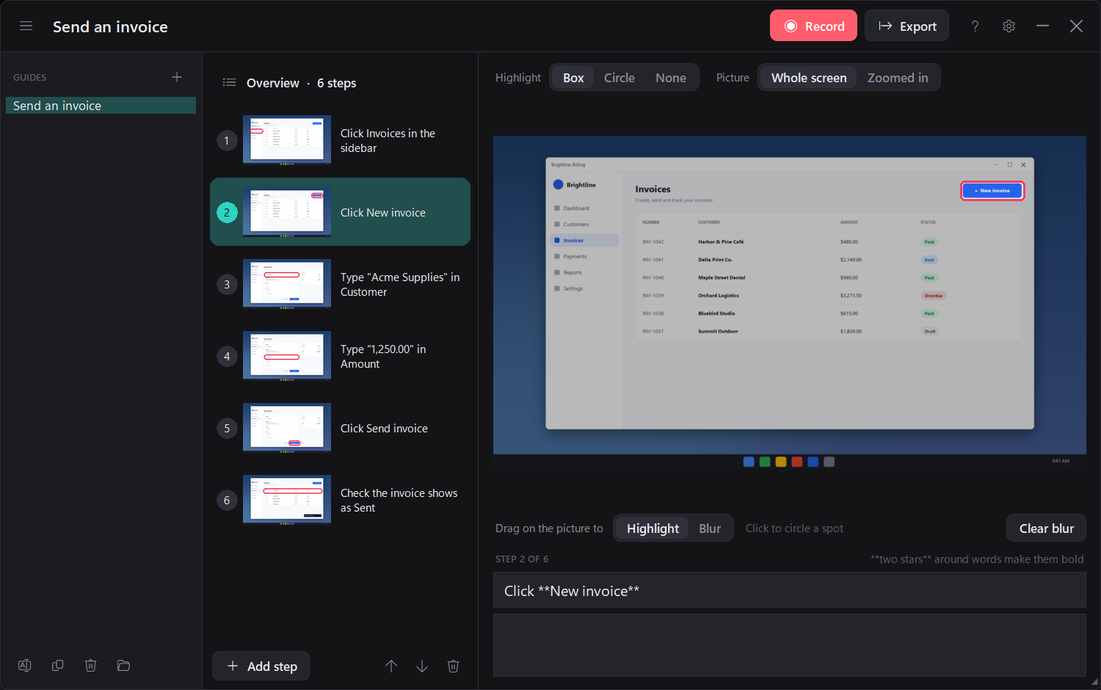Open step Check the invoice shows as Sent
This screenshot has width=1101, height=690.
click(x=341, y=500)
